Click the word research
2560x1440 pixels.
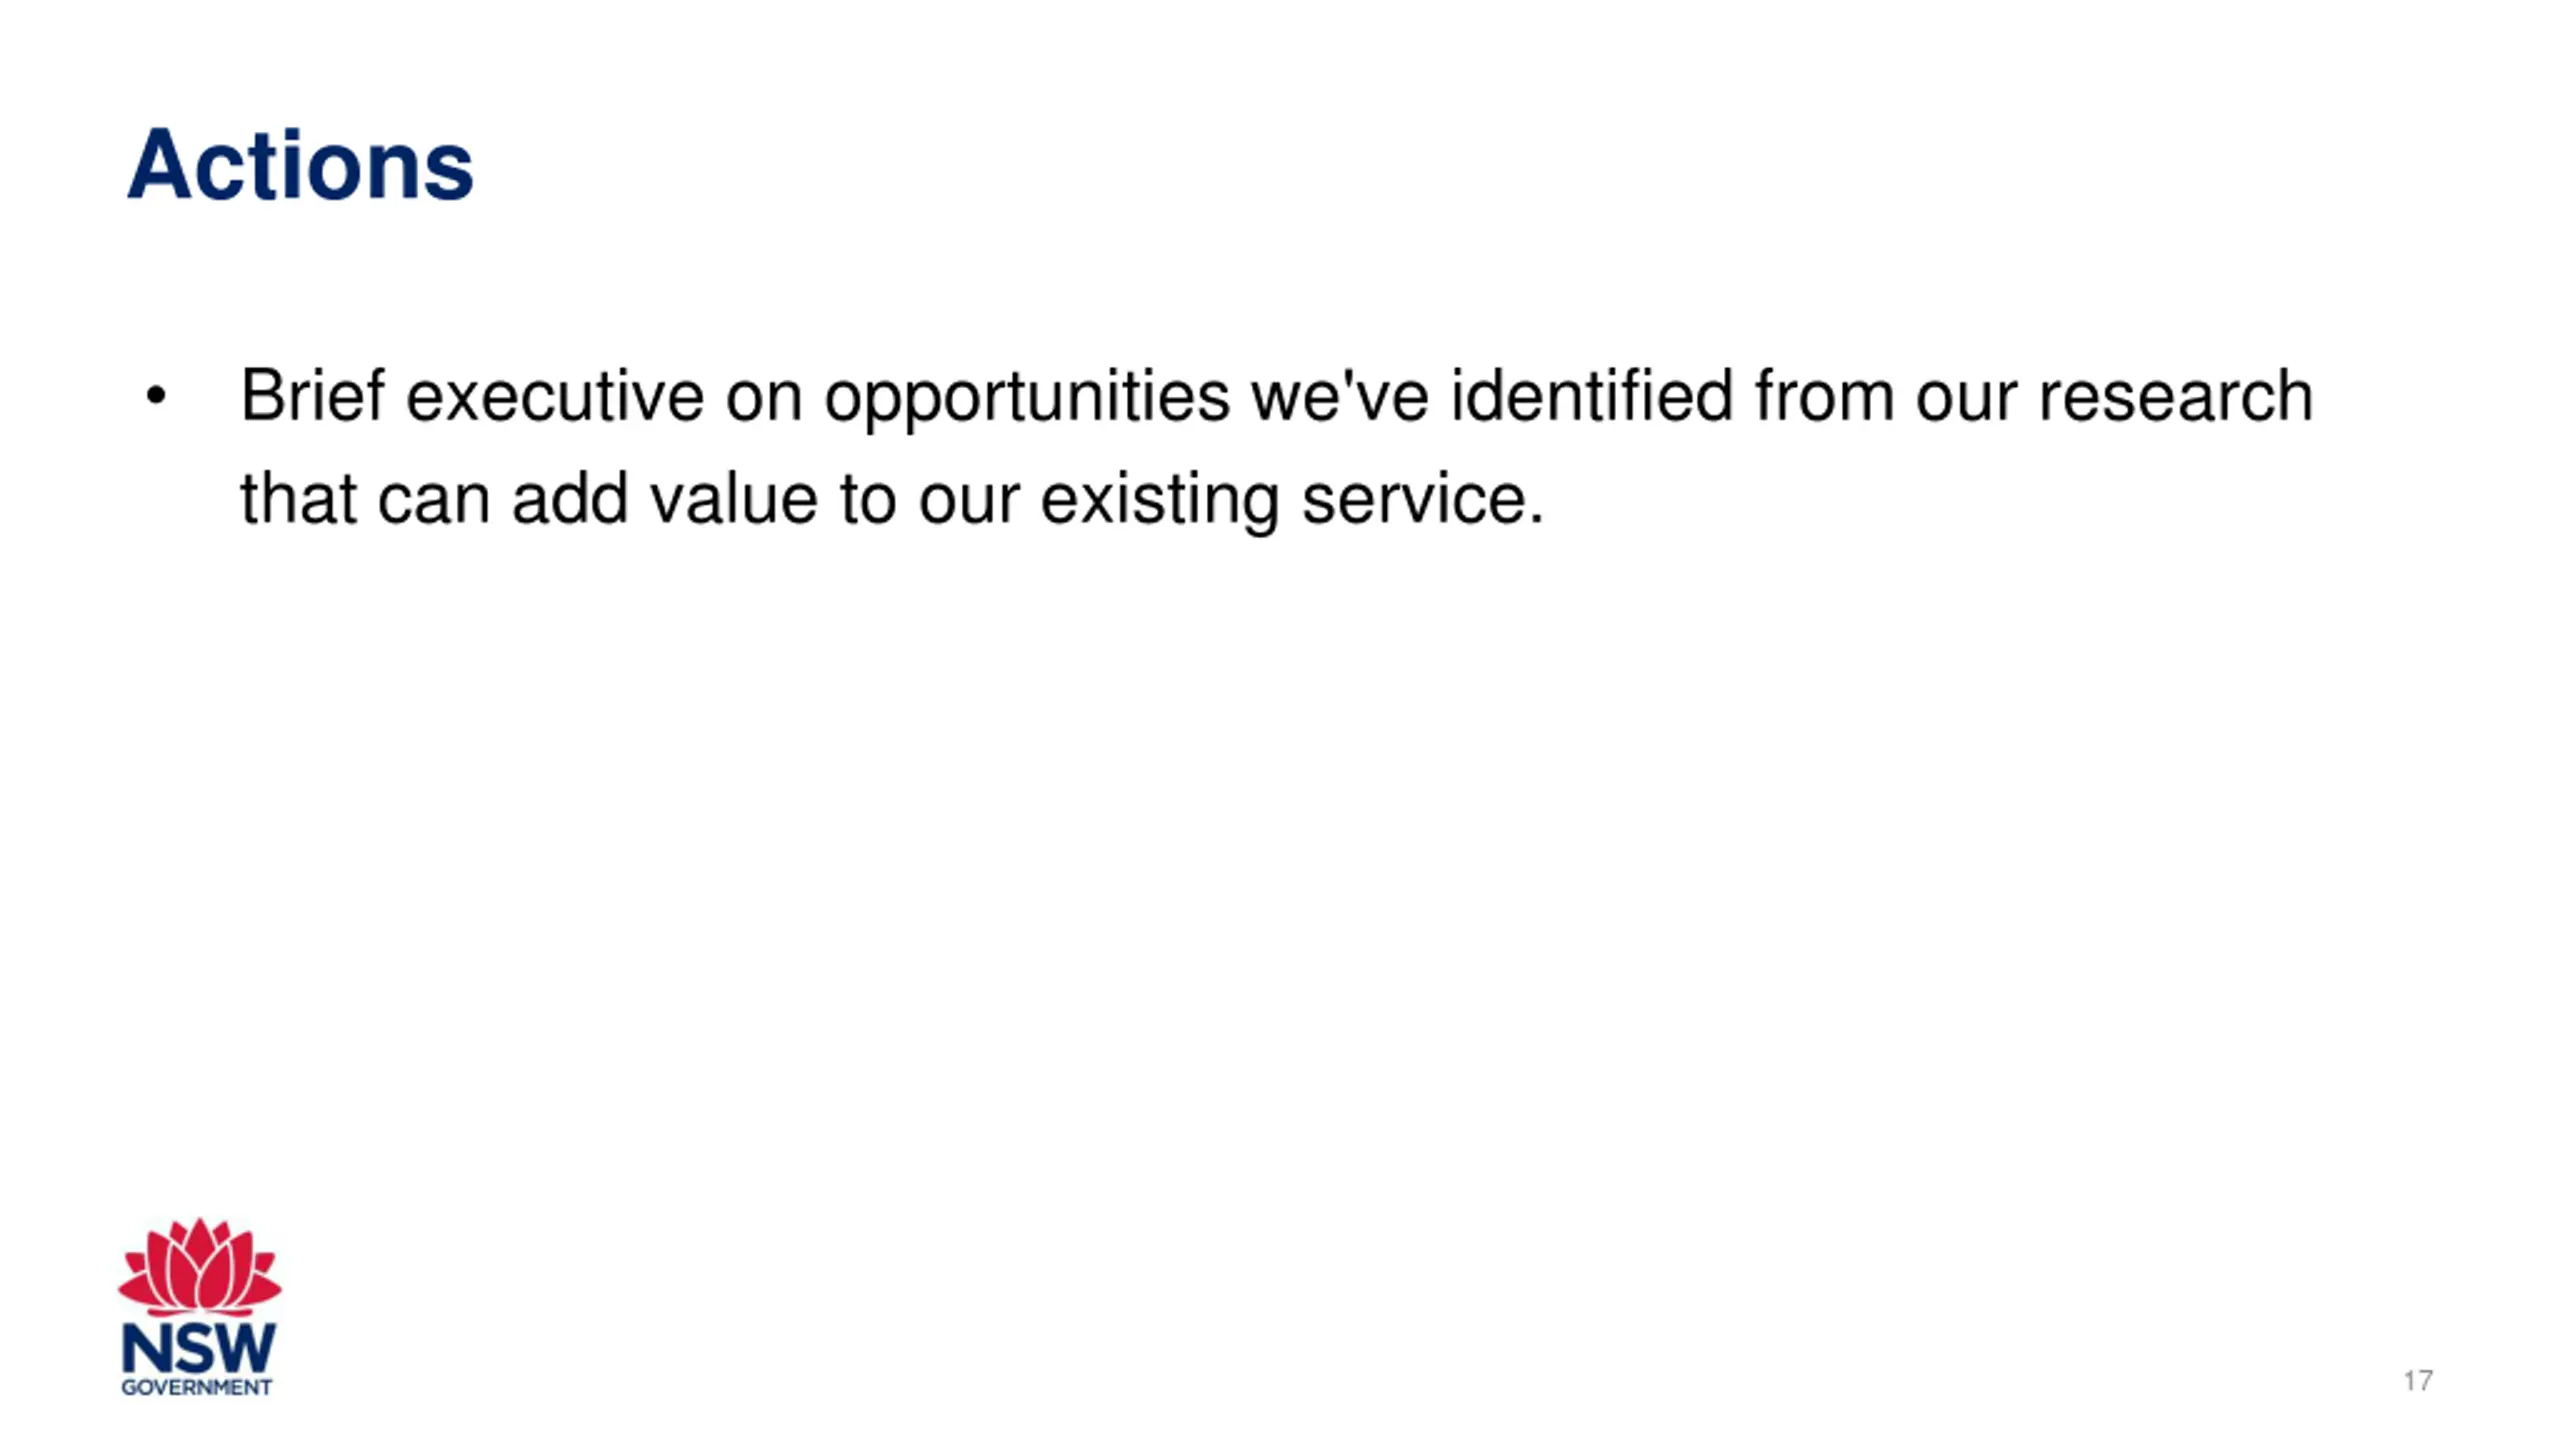(2176, 396)
